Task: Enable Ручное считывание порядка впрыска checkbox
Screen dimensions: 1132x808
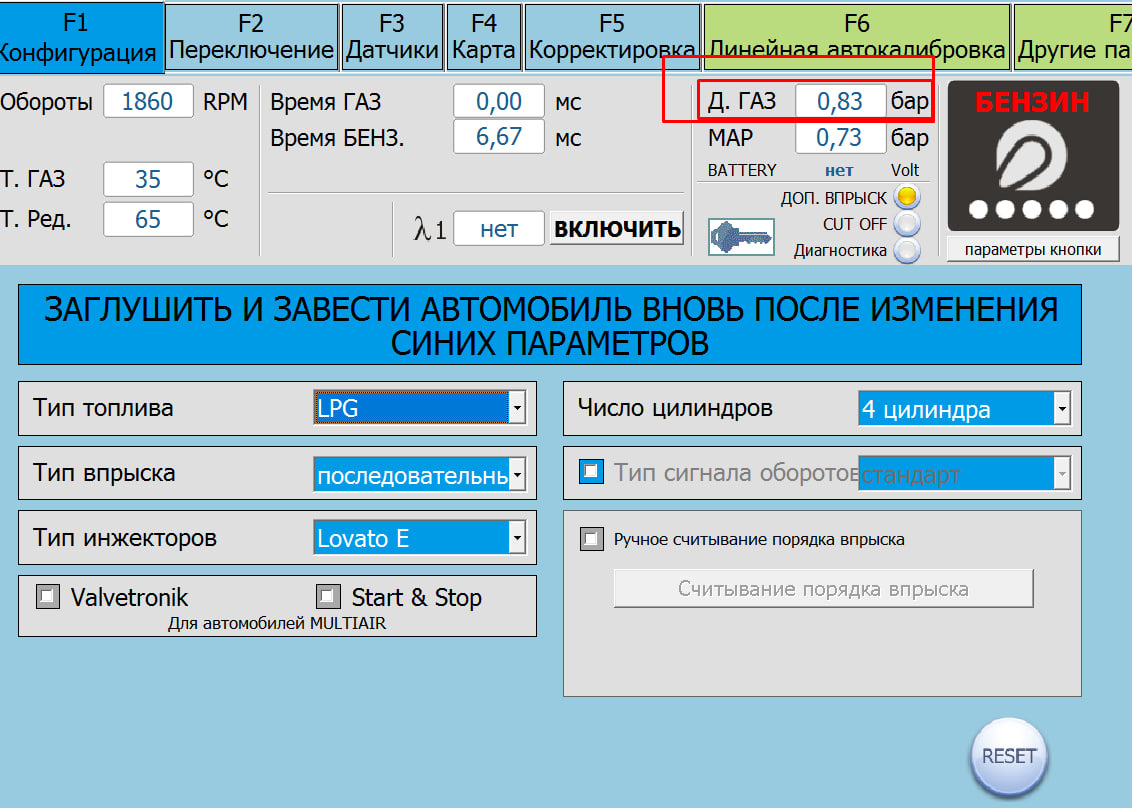Action: [592, 539]
